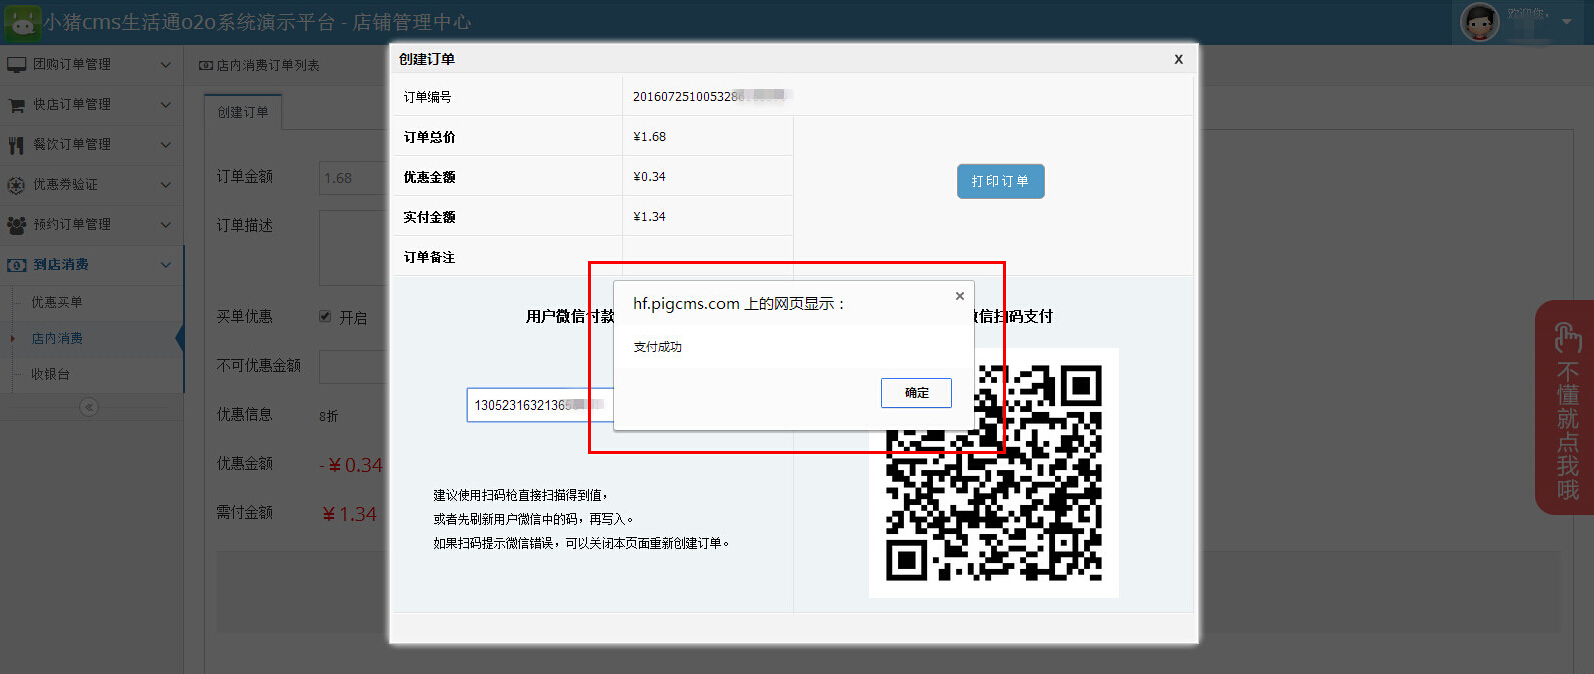The width and height of the screenshot is (1594, 674).
Task: Click the 如果扫码提示微信错误 hint line
Action: [581, 543]
